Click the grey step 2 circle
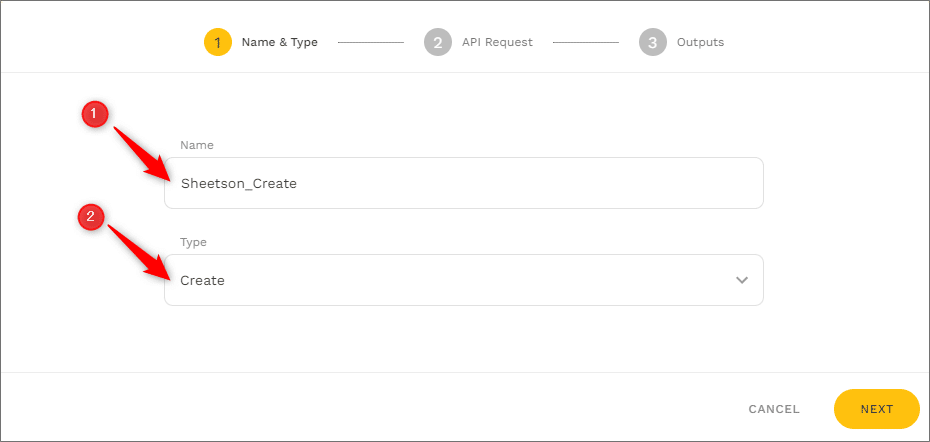The image size is (930, 442). [x=437, y=43]
